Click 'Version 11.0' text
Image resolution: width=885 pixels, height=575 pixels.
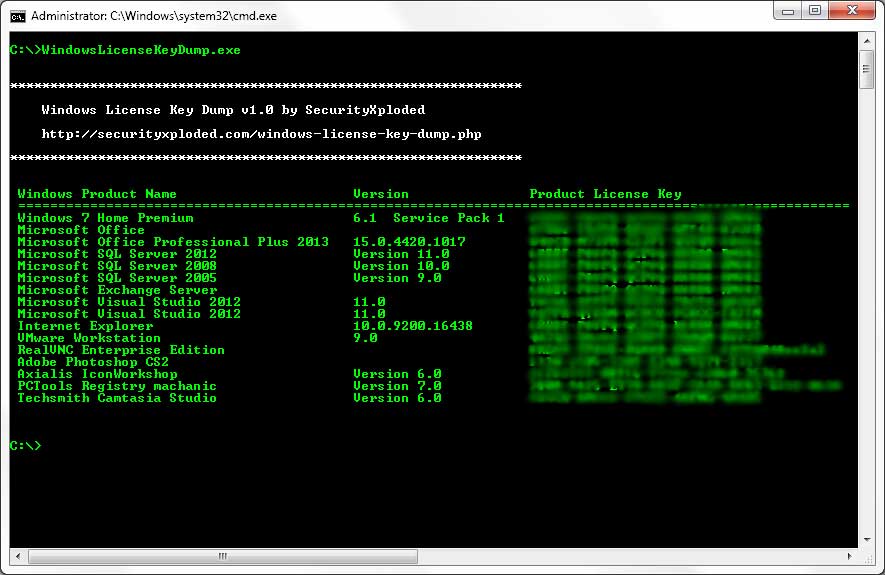point(401,254)
